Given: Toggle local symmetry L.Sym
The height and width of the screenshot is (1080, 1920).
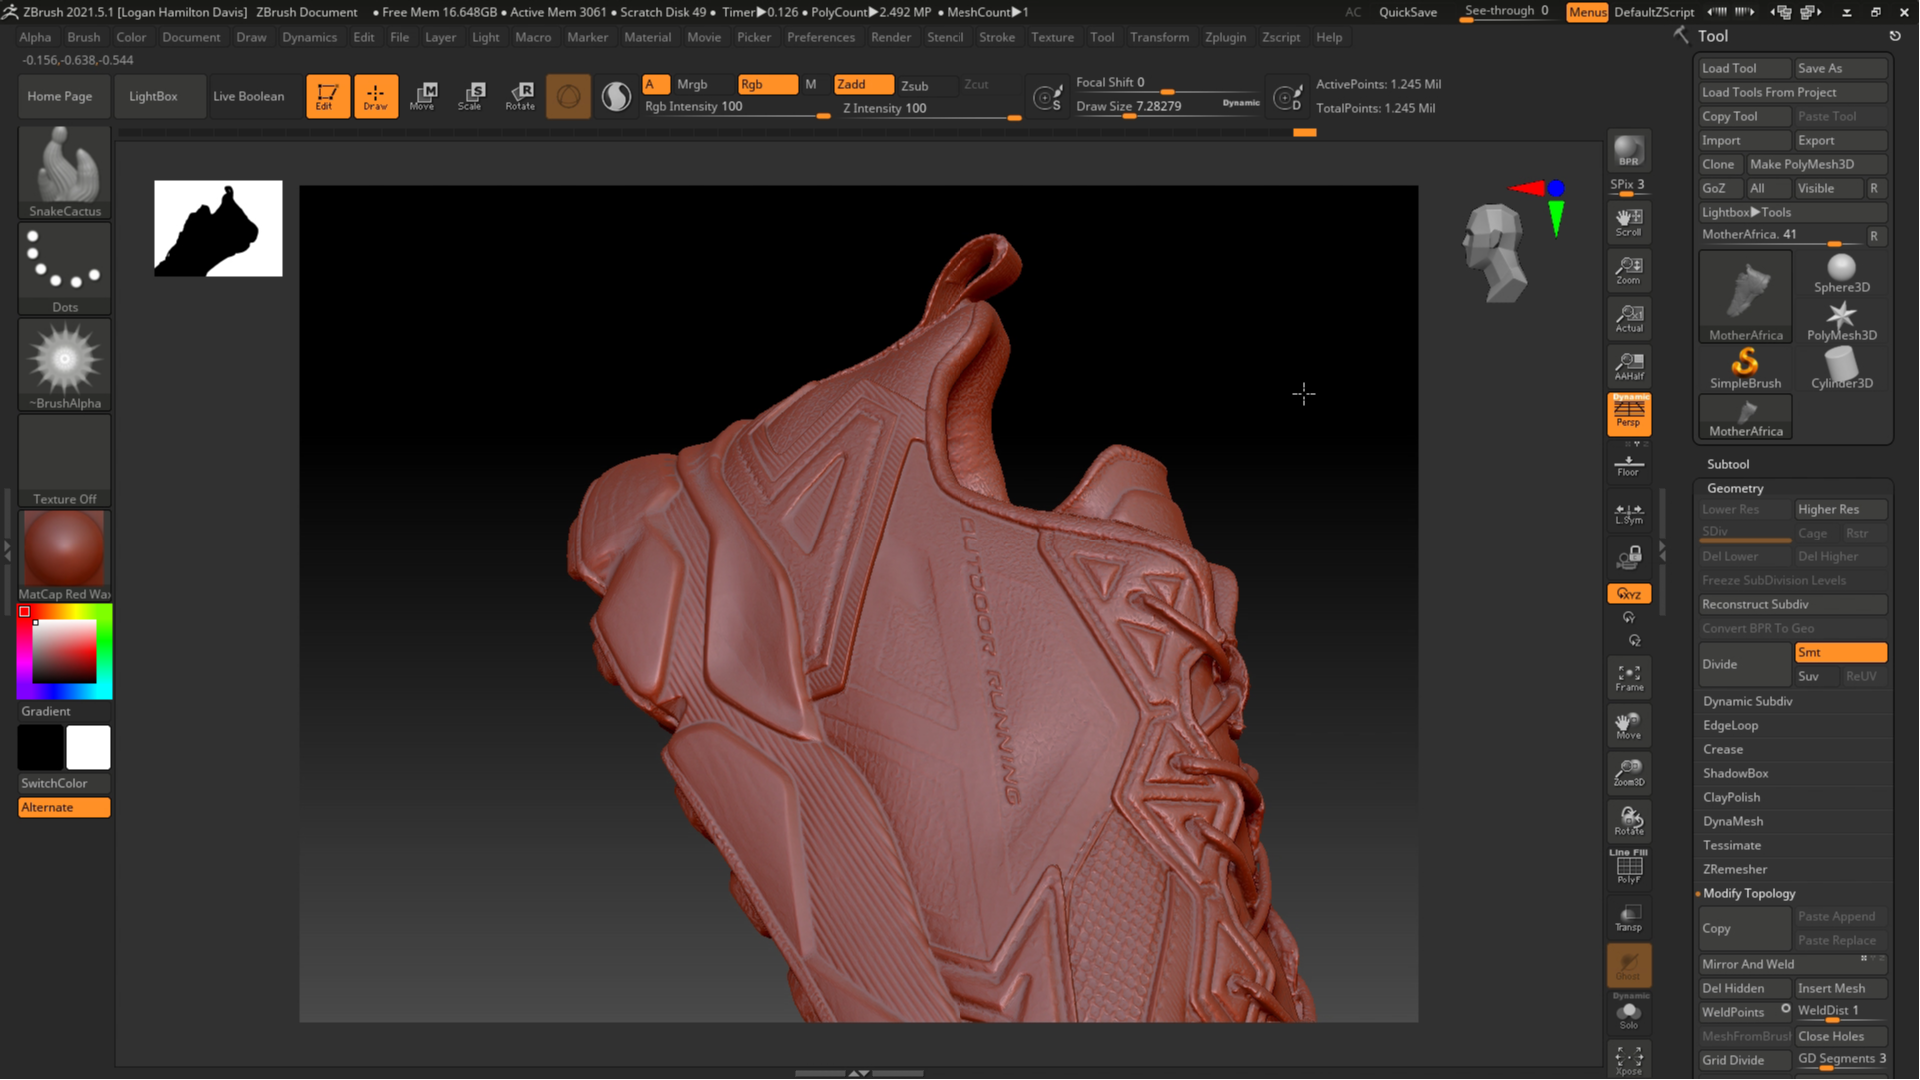Looking at the screenshot, I should point(1628,513).
